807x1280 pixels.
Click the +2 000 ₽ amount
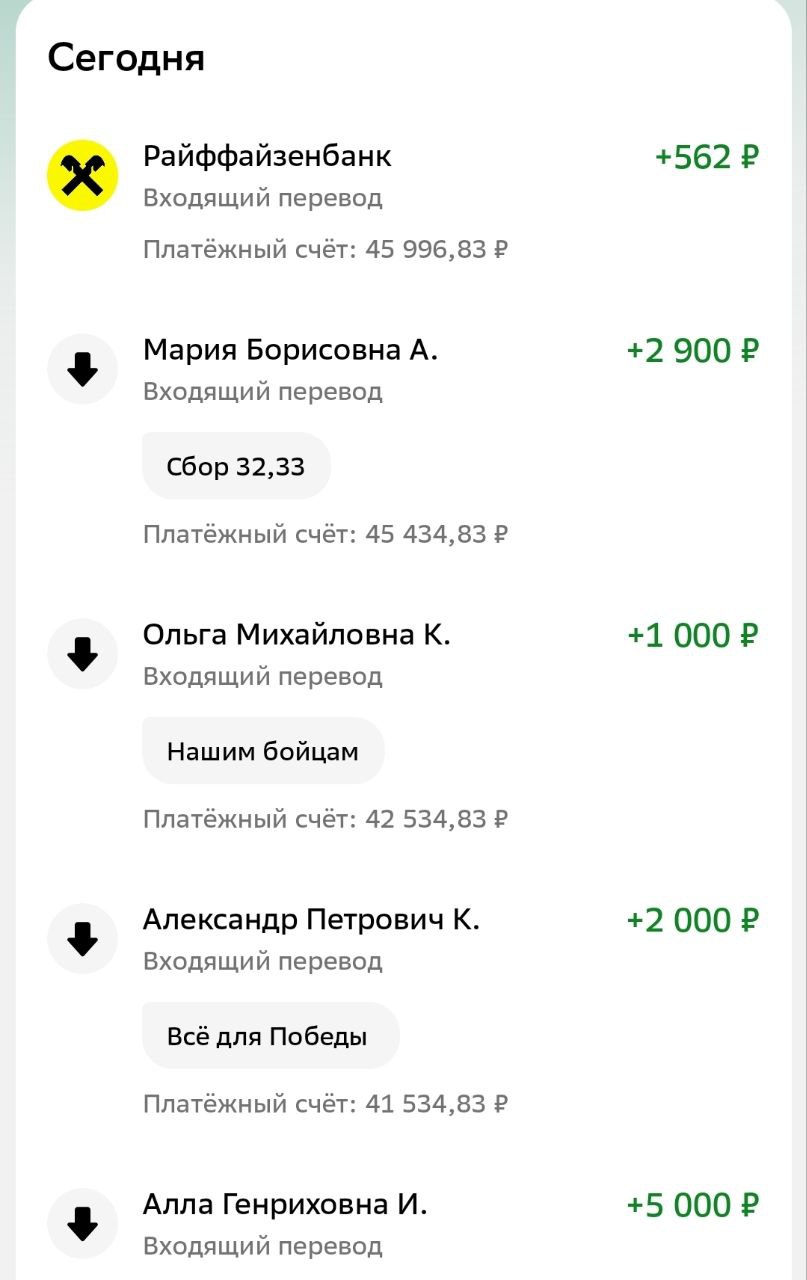point(693,921)
